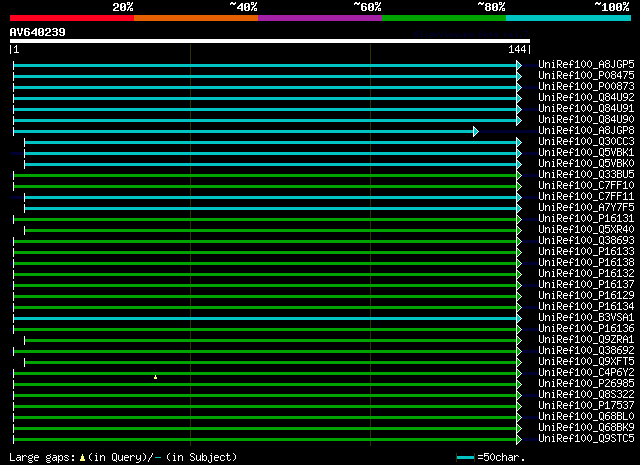The image size is (640, 465).
Task: Select the UniRef100_A7Y7F5 label
Action: pyautogui.click(x=586, y=208)
